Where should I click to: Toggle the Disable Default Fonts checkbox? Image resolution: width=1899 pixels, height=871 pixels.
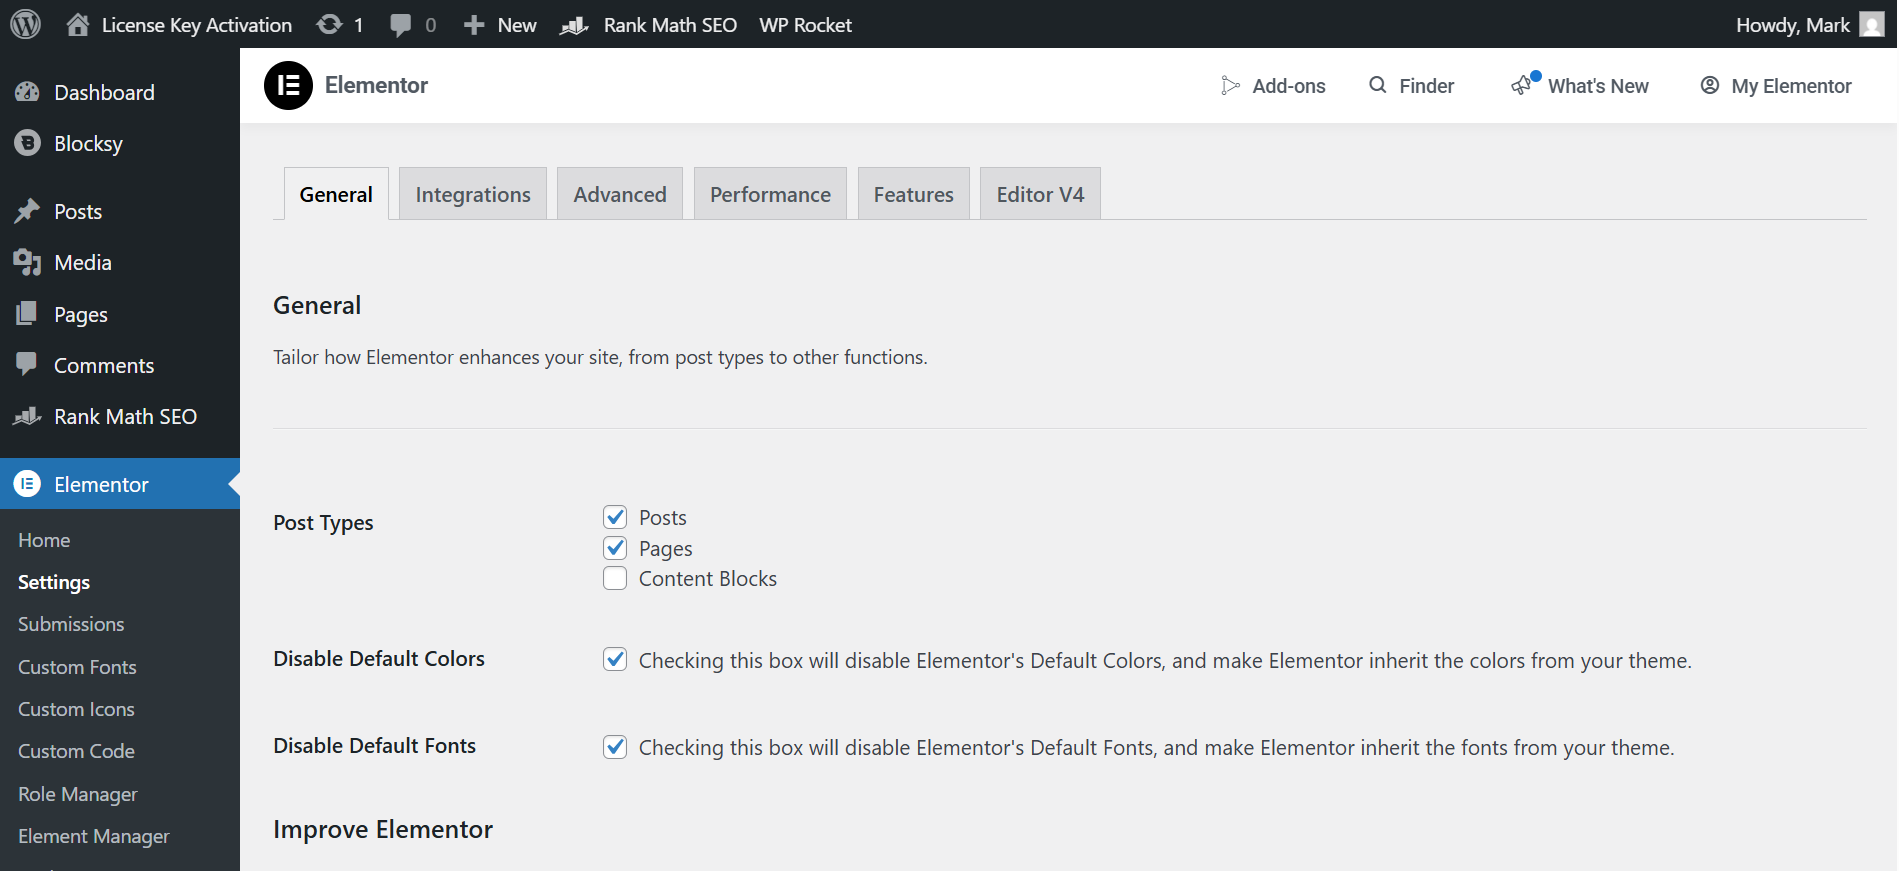pos(615,747)
